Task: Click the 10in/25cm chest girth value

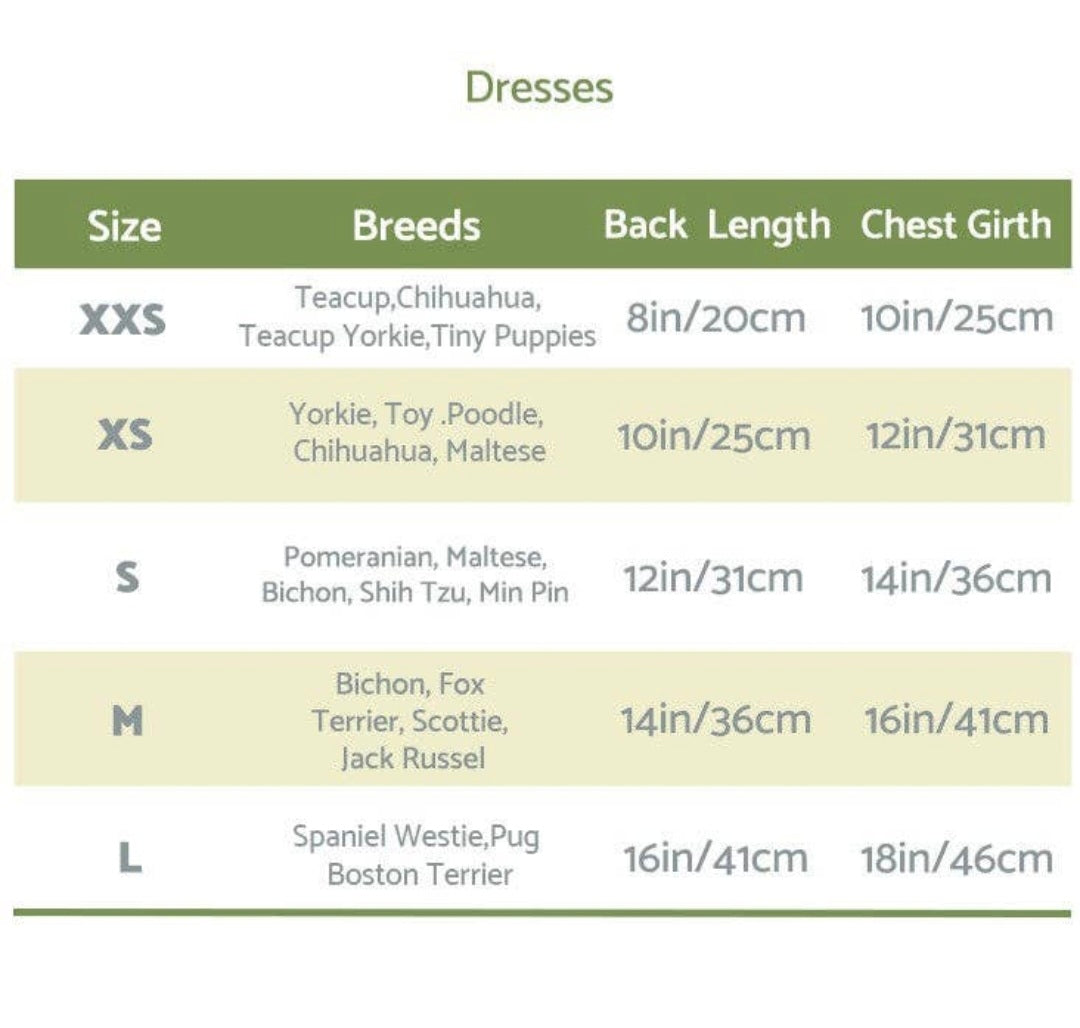Action: coord(956,318)
